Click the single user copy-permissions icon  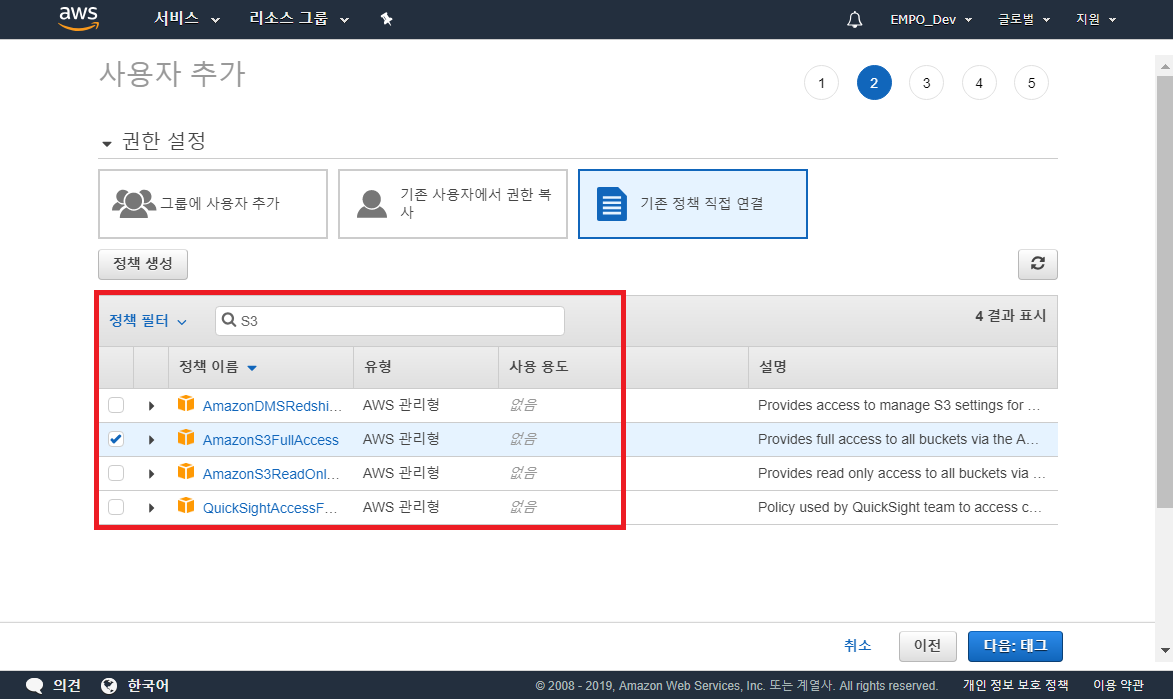tap(372, 204)
